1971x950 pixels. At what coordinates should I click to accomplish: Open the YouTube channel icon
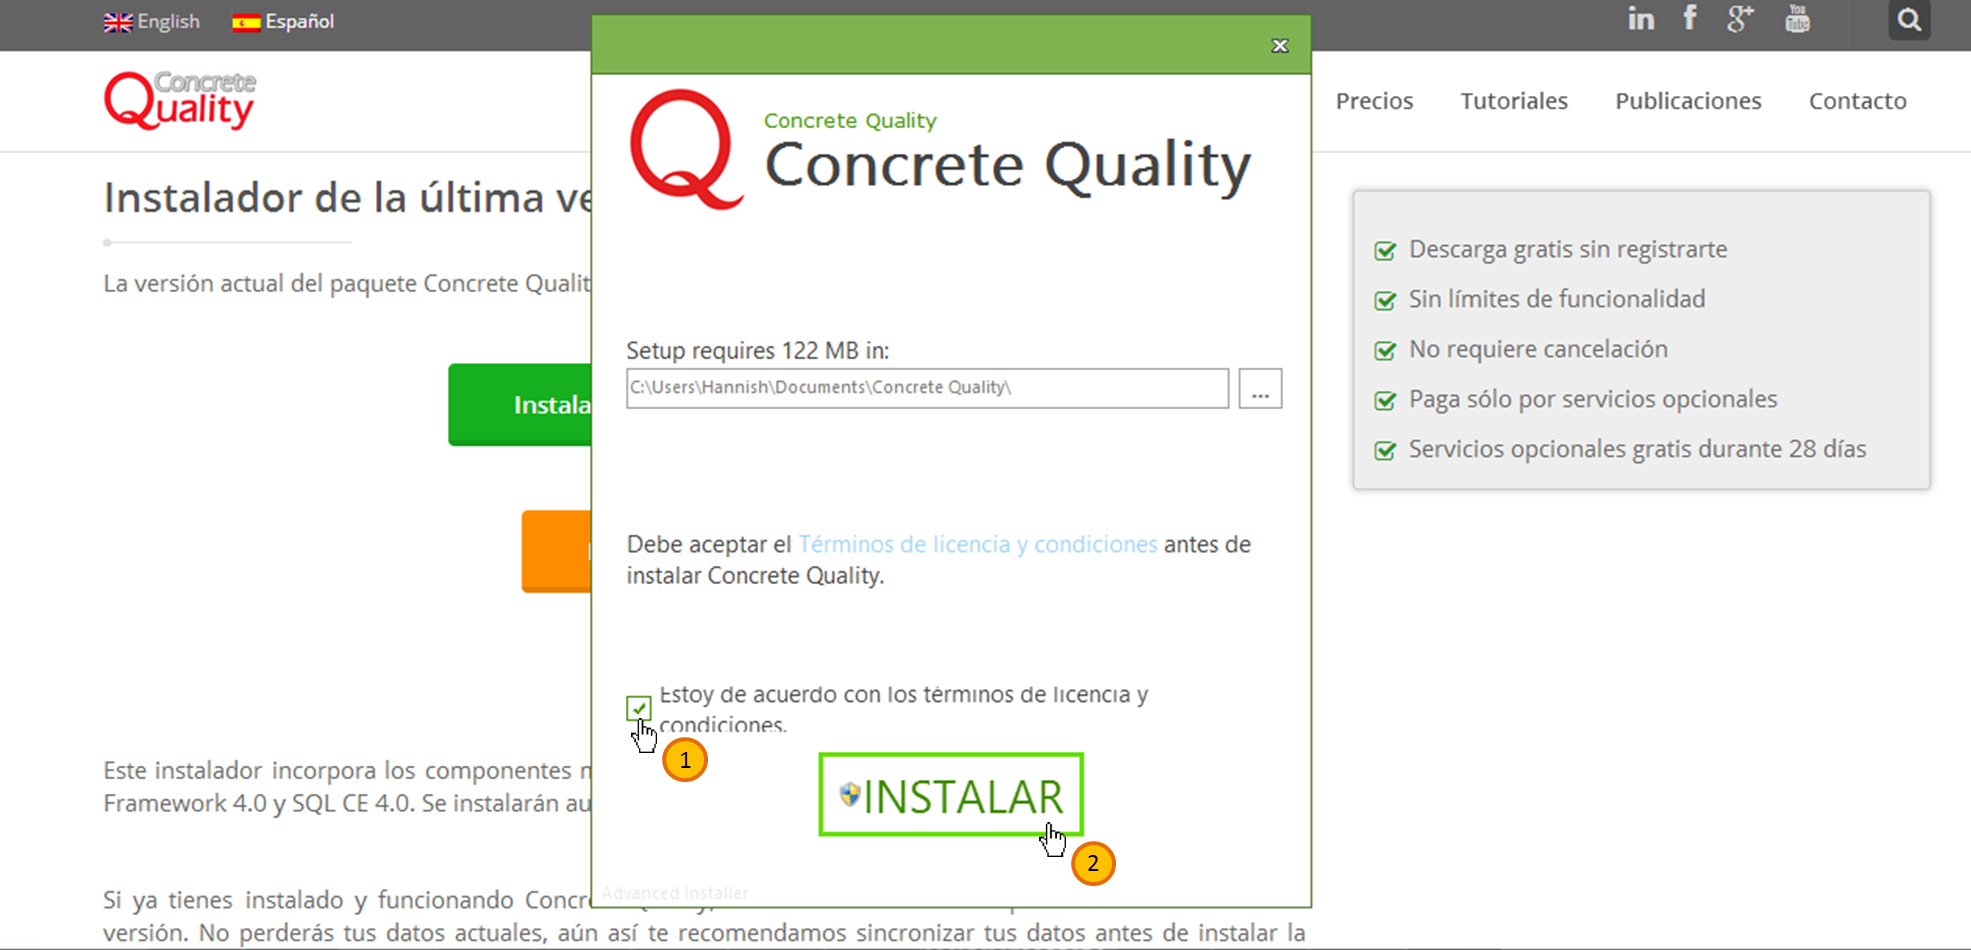(x=1797, y=19)
